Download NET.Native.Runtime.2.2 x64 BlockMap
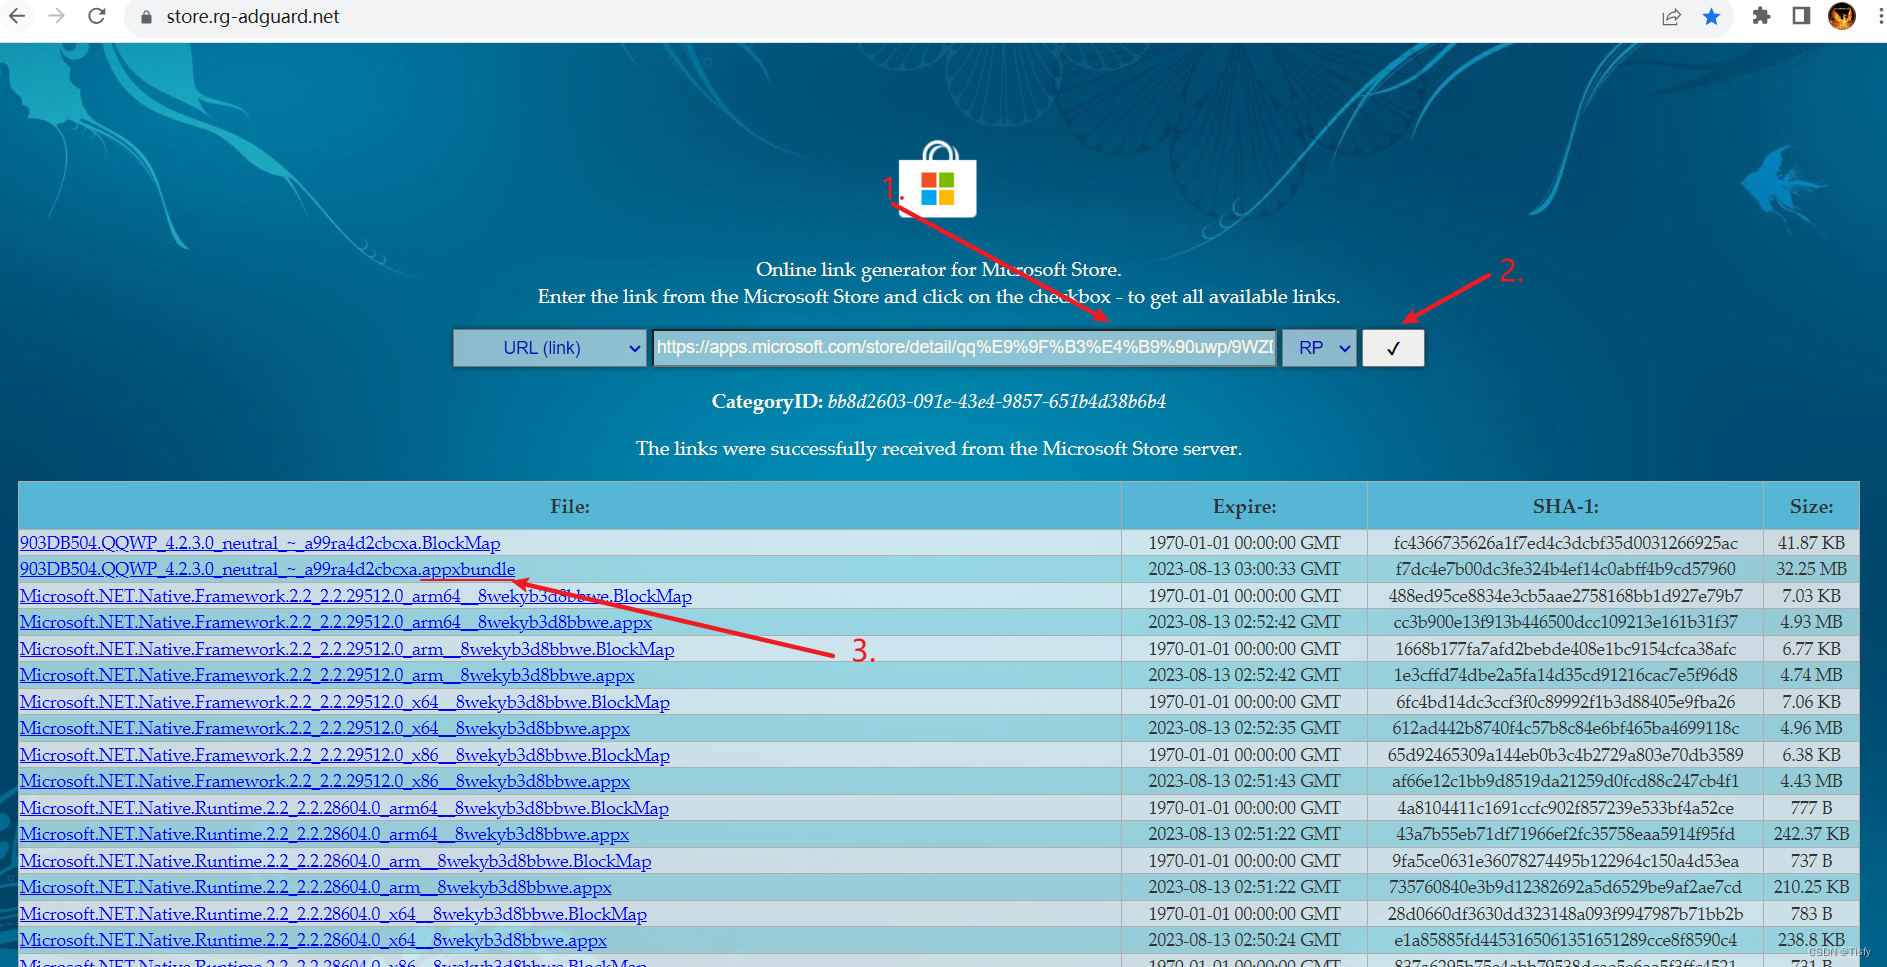The image size is (1887, 967). click(x=333, y=914)
